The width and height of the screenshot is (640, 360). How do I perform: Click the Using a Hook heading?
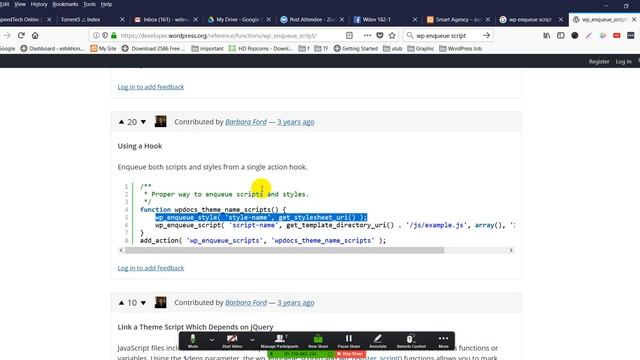[140, 146]
